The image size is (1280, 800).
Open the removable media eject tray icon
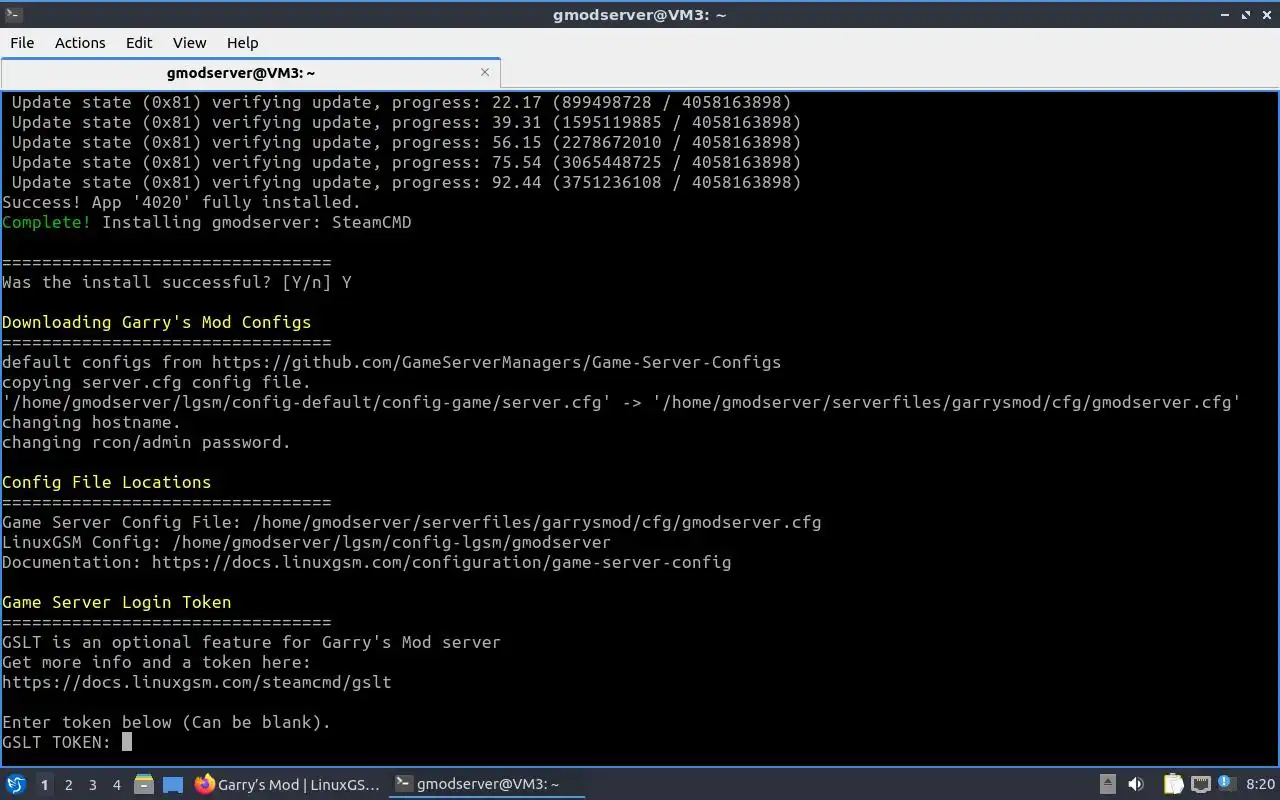[x=1108, y=785]
